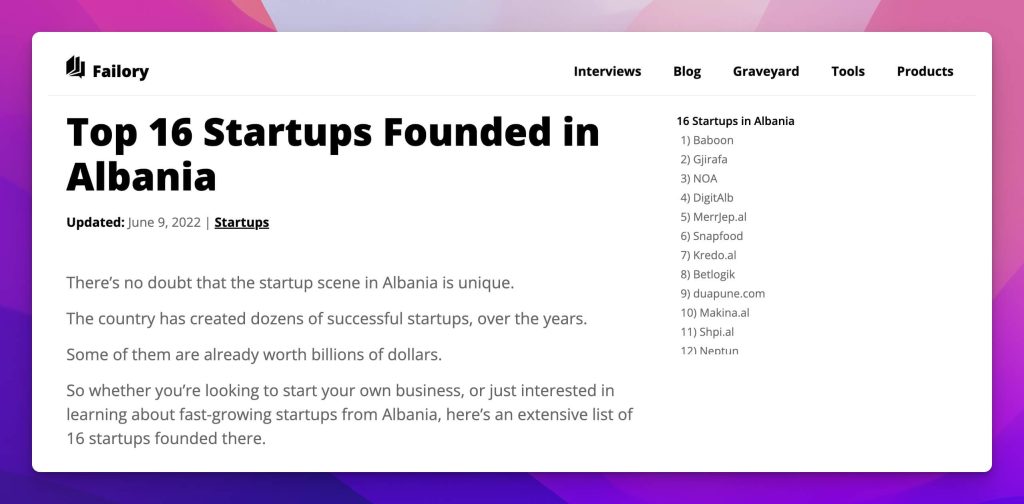Jump to duapune.com section
This screenshot has width=1024, height=504.
pyautogui.click(x=722, y=294)
